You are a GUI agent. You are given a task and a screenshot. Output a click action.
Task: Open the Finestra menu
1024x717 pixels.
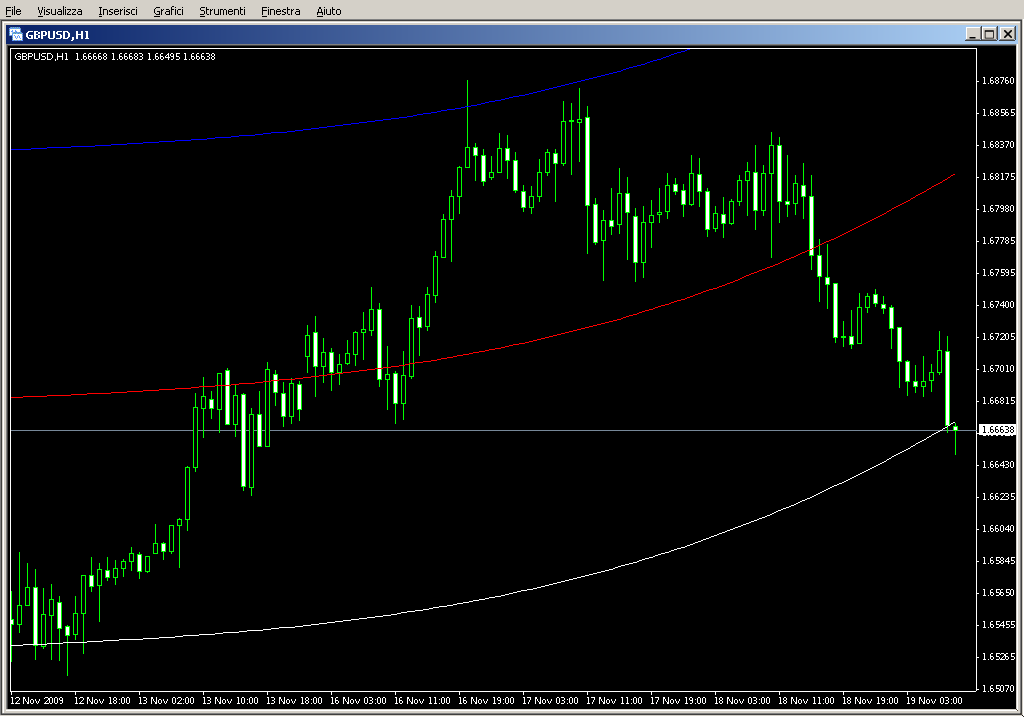pos(280,11)
